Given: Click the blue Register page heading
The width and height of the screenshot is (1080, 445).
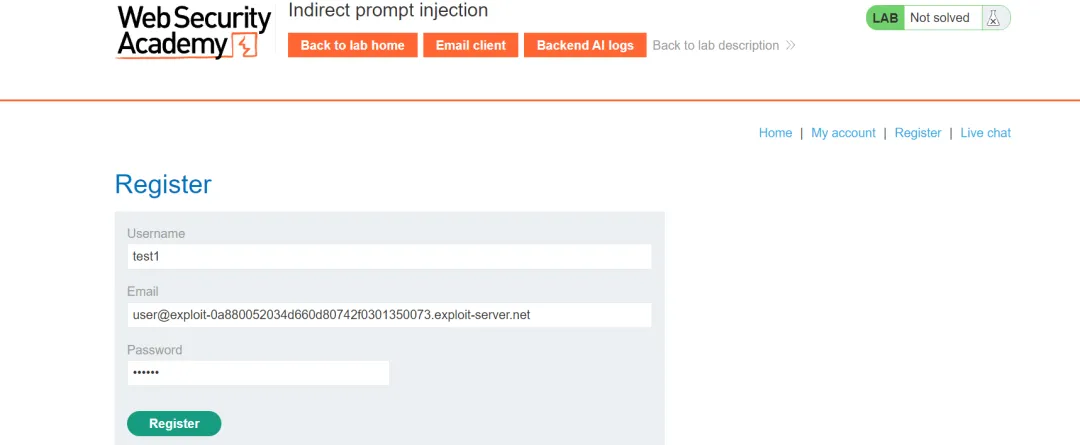Looking at the screenshot, I should [x=163, y=185].
